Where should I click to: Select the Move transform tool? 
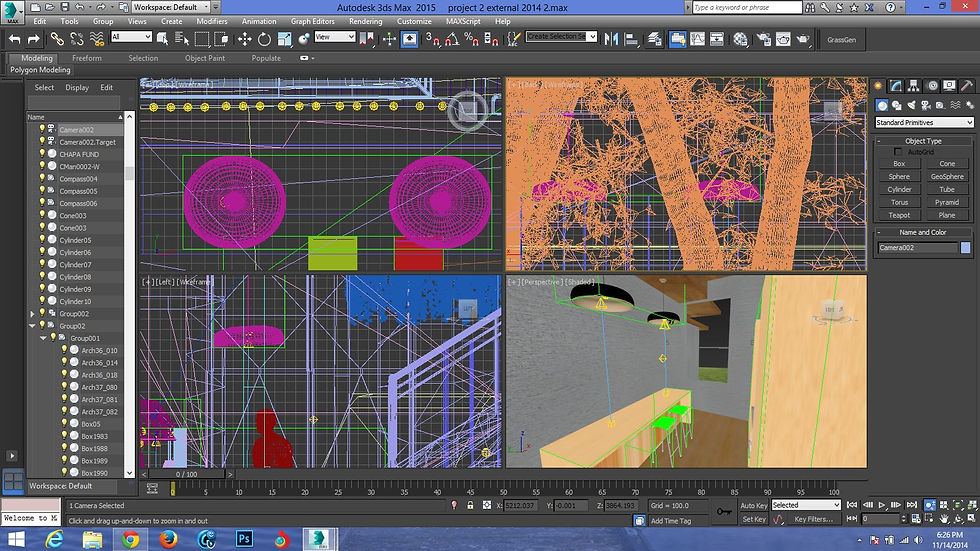pyautogui.click(x=245, y=39)
